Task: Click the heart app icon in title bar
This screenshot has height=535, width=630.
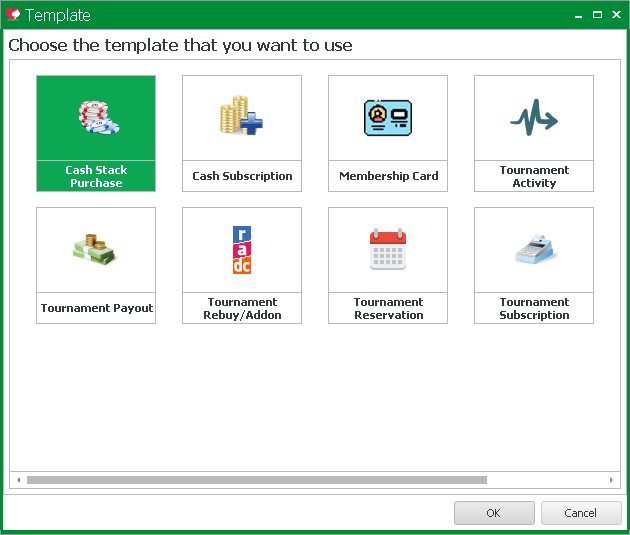Action: coord(13,14)
